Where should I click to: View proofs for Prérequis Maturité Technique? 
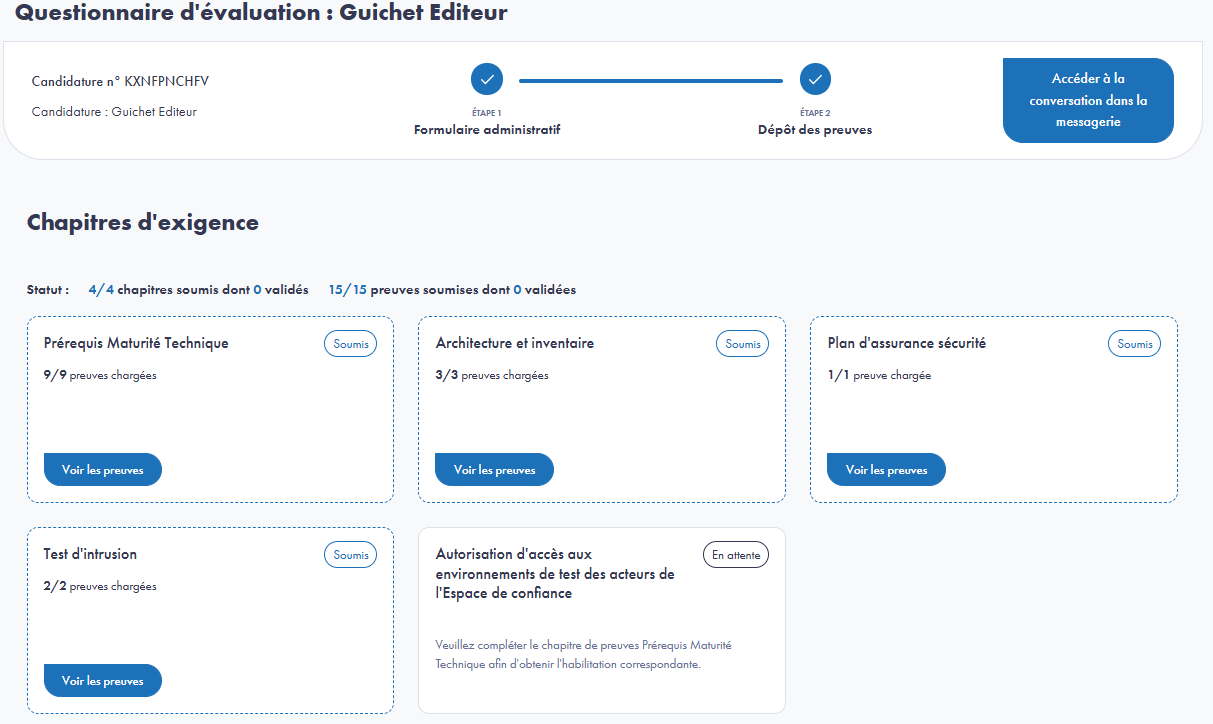pyautogui.click(x=102, y=470)
